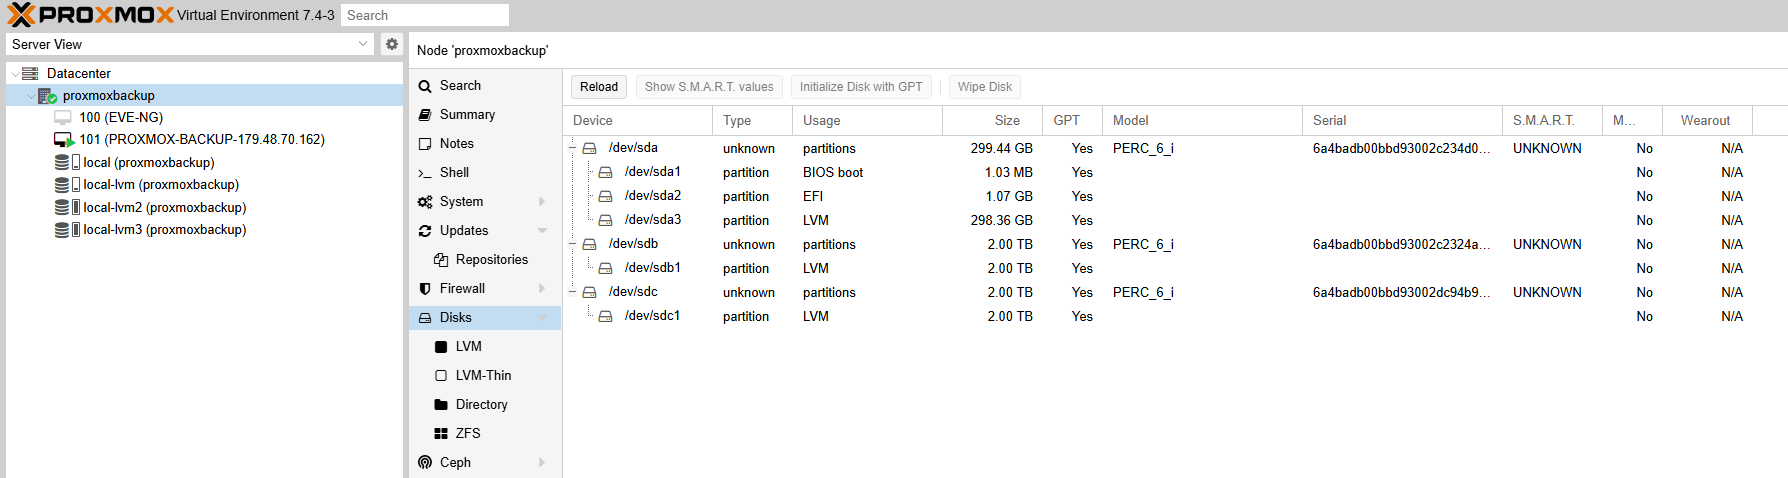Open the Notes menu item
Image resolution: width=1788 pixels, height=478 pixels.
pos(485,144)
